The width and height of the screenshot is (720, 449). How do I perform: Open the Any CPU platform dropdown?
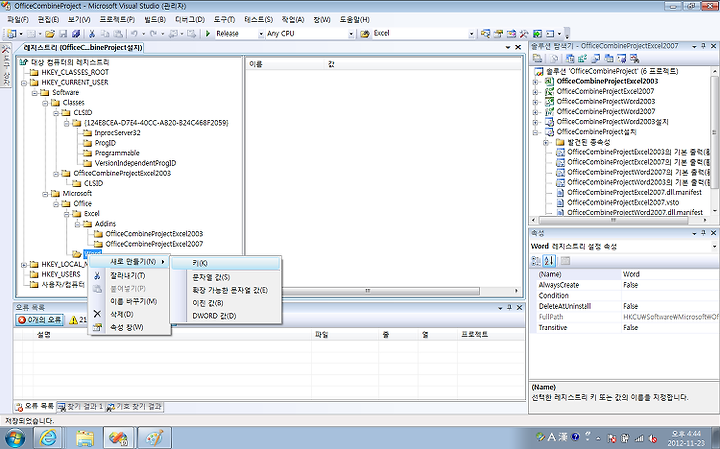click(351, 34)
